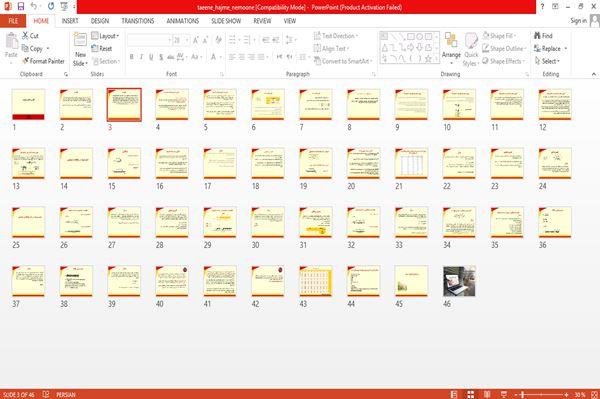
Task: Toggle Underline formatting button
Action: point(151,57)
